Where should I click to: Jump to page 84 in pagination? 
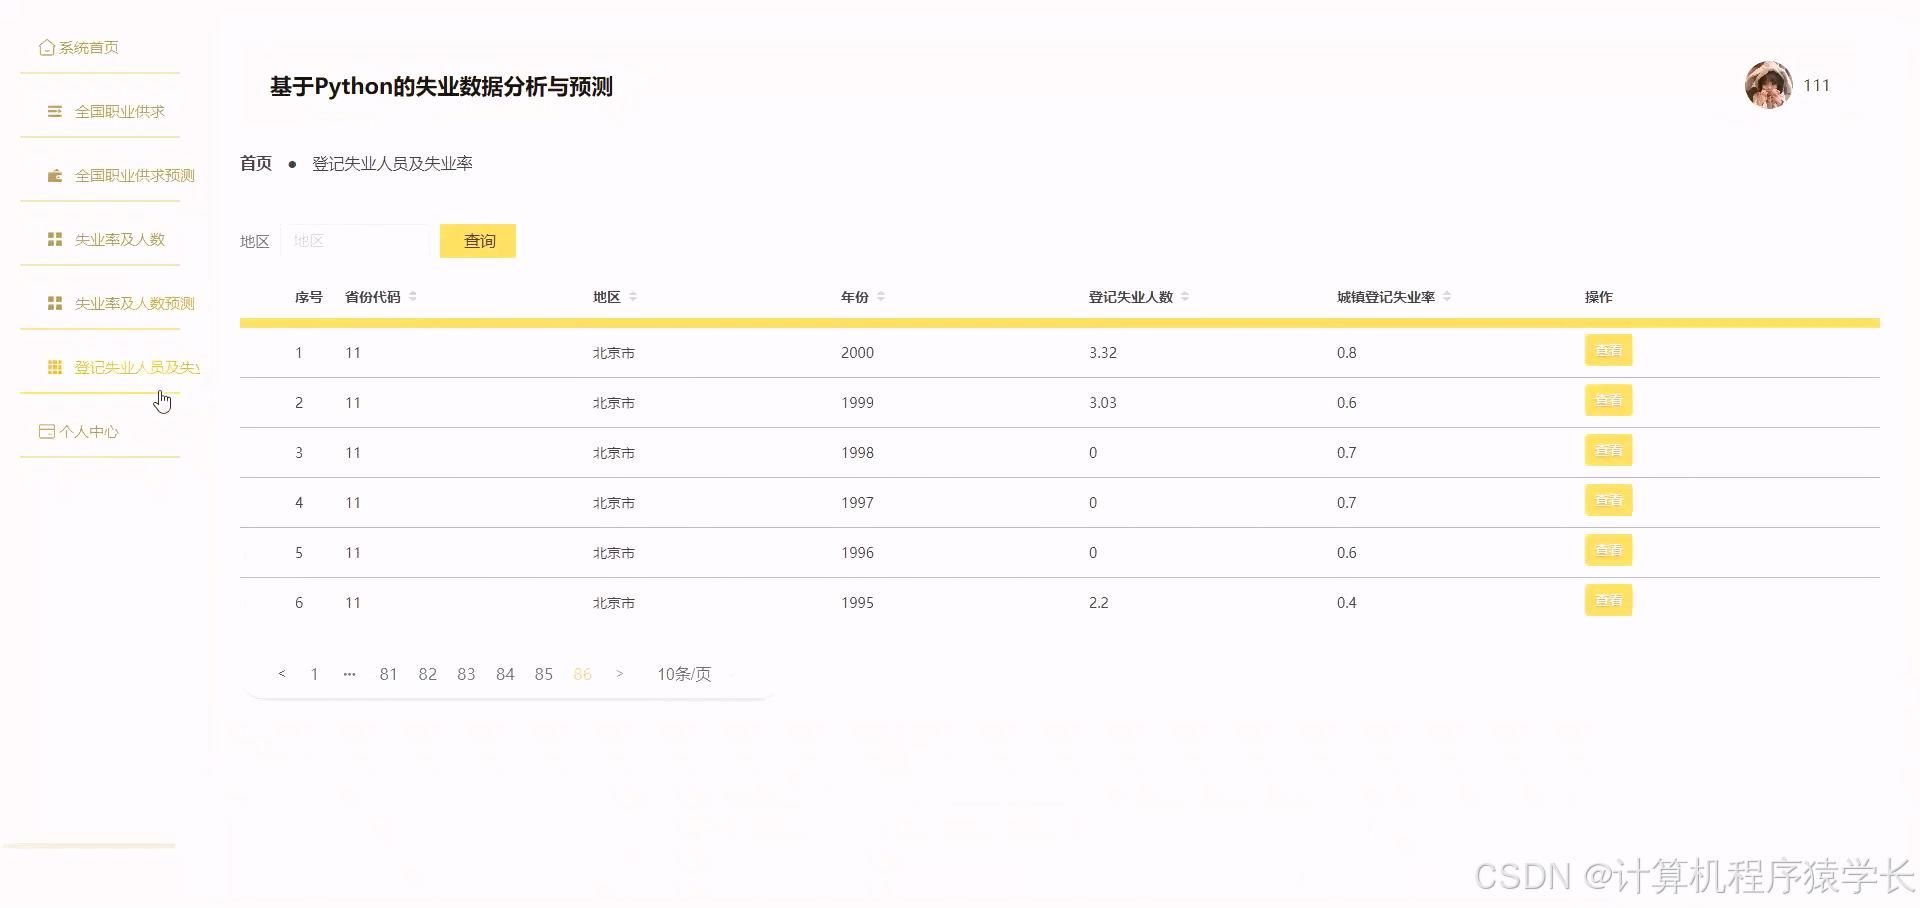(x=504, y=674)
